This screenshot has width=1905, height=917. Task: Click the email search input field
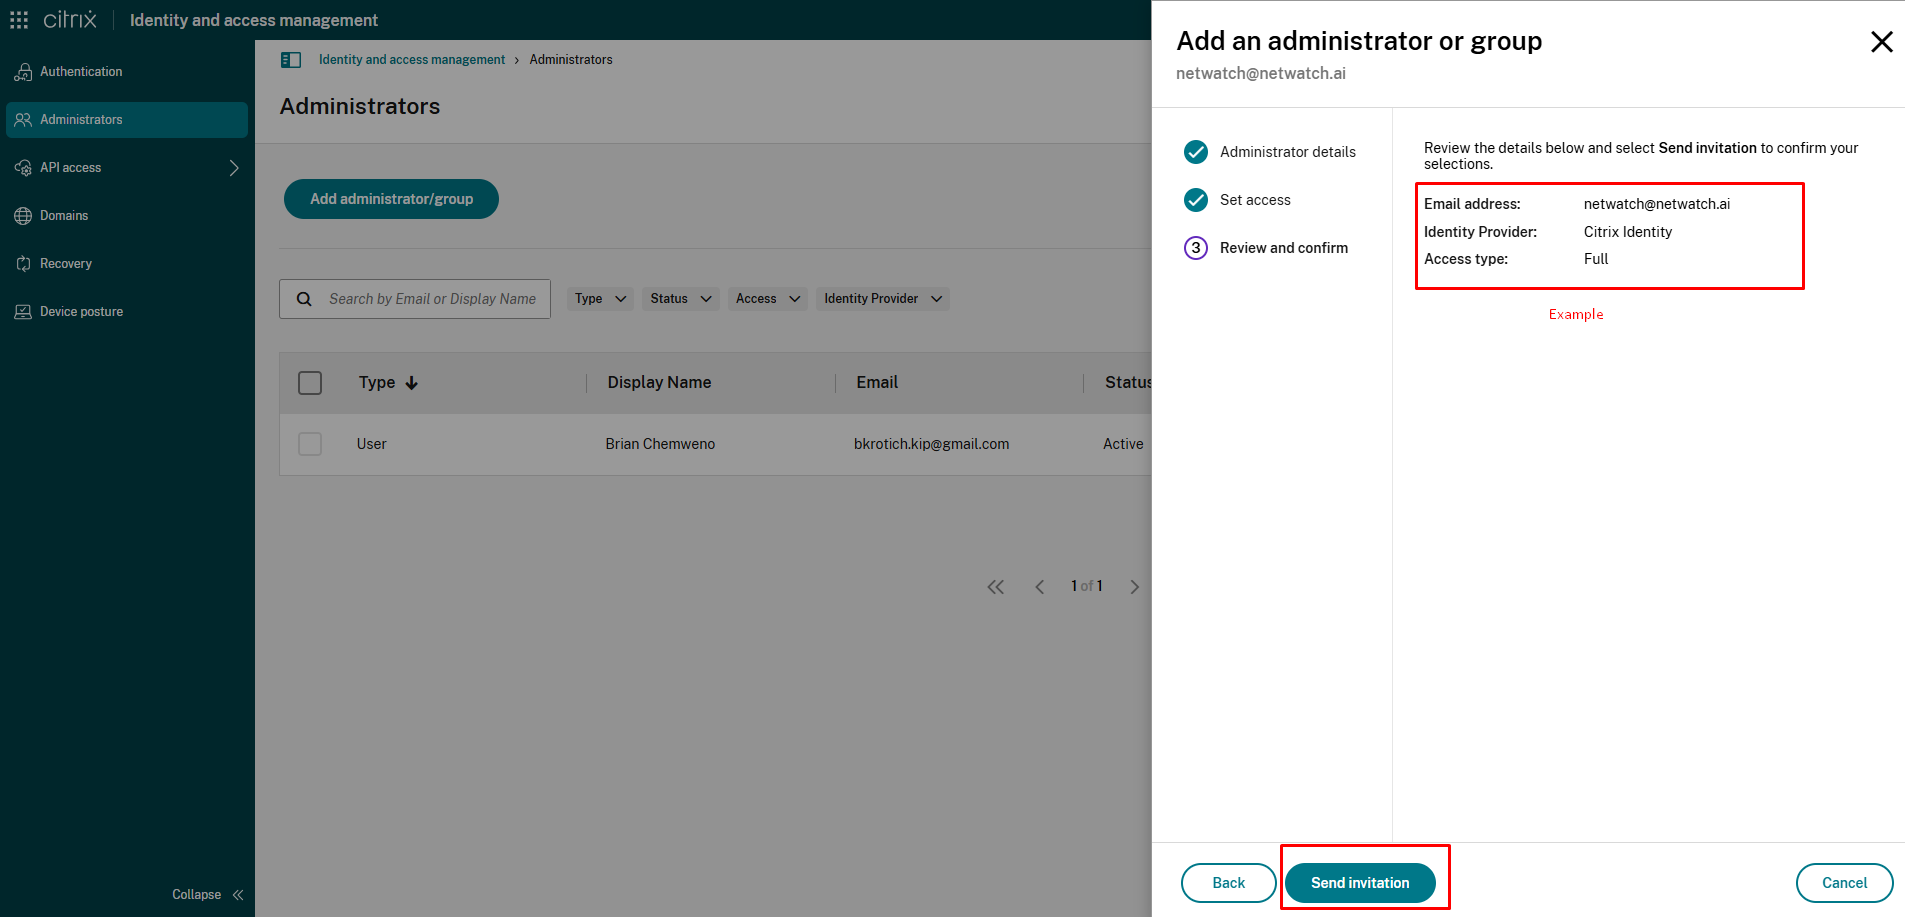click(x=433, y=298)
